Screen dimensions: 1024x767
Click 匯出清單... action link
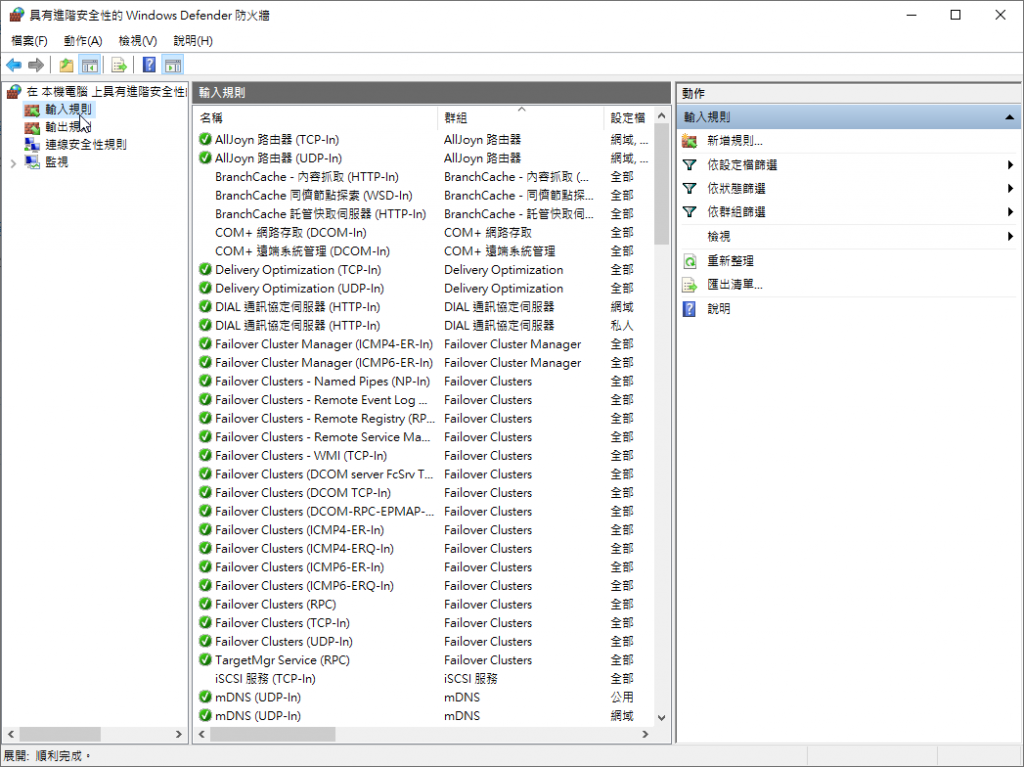(x=735, y=284)
